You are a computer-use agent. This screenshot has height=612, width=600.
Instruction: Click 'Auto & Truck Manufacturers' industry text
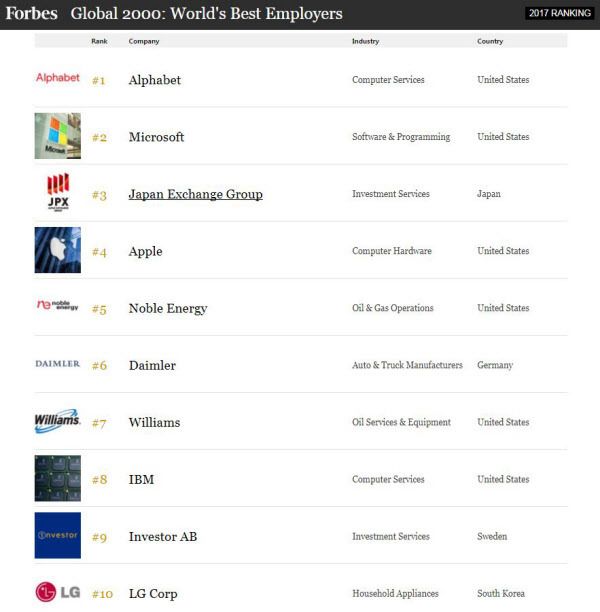(407, 365)
